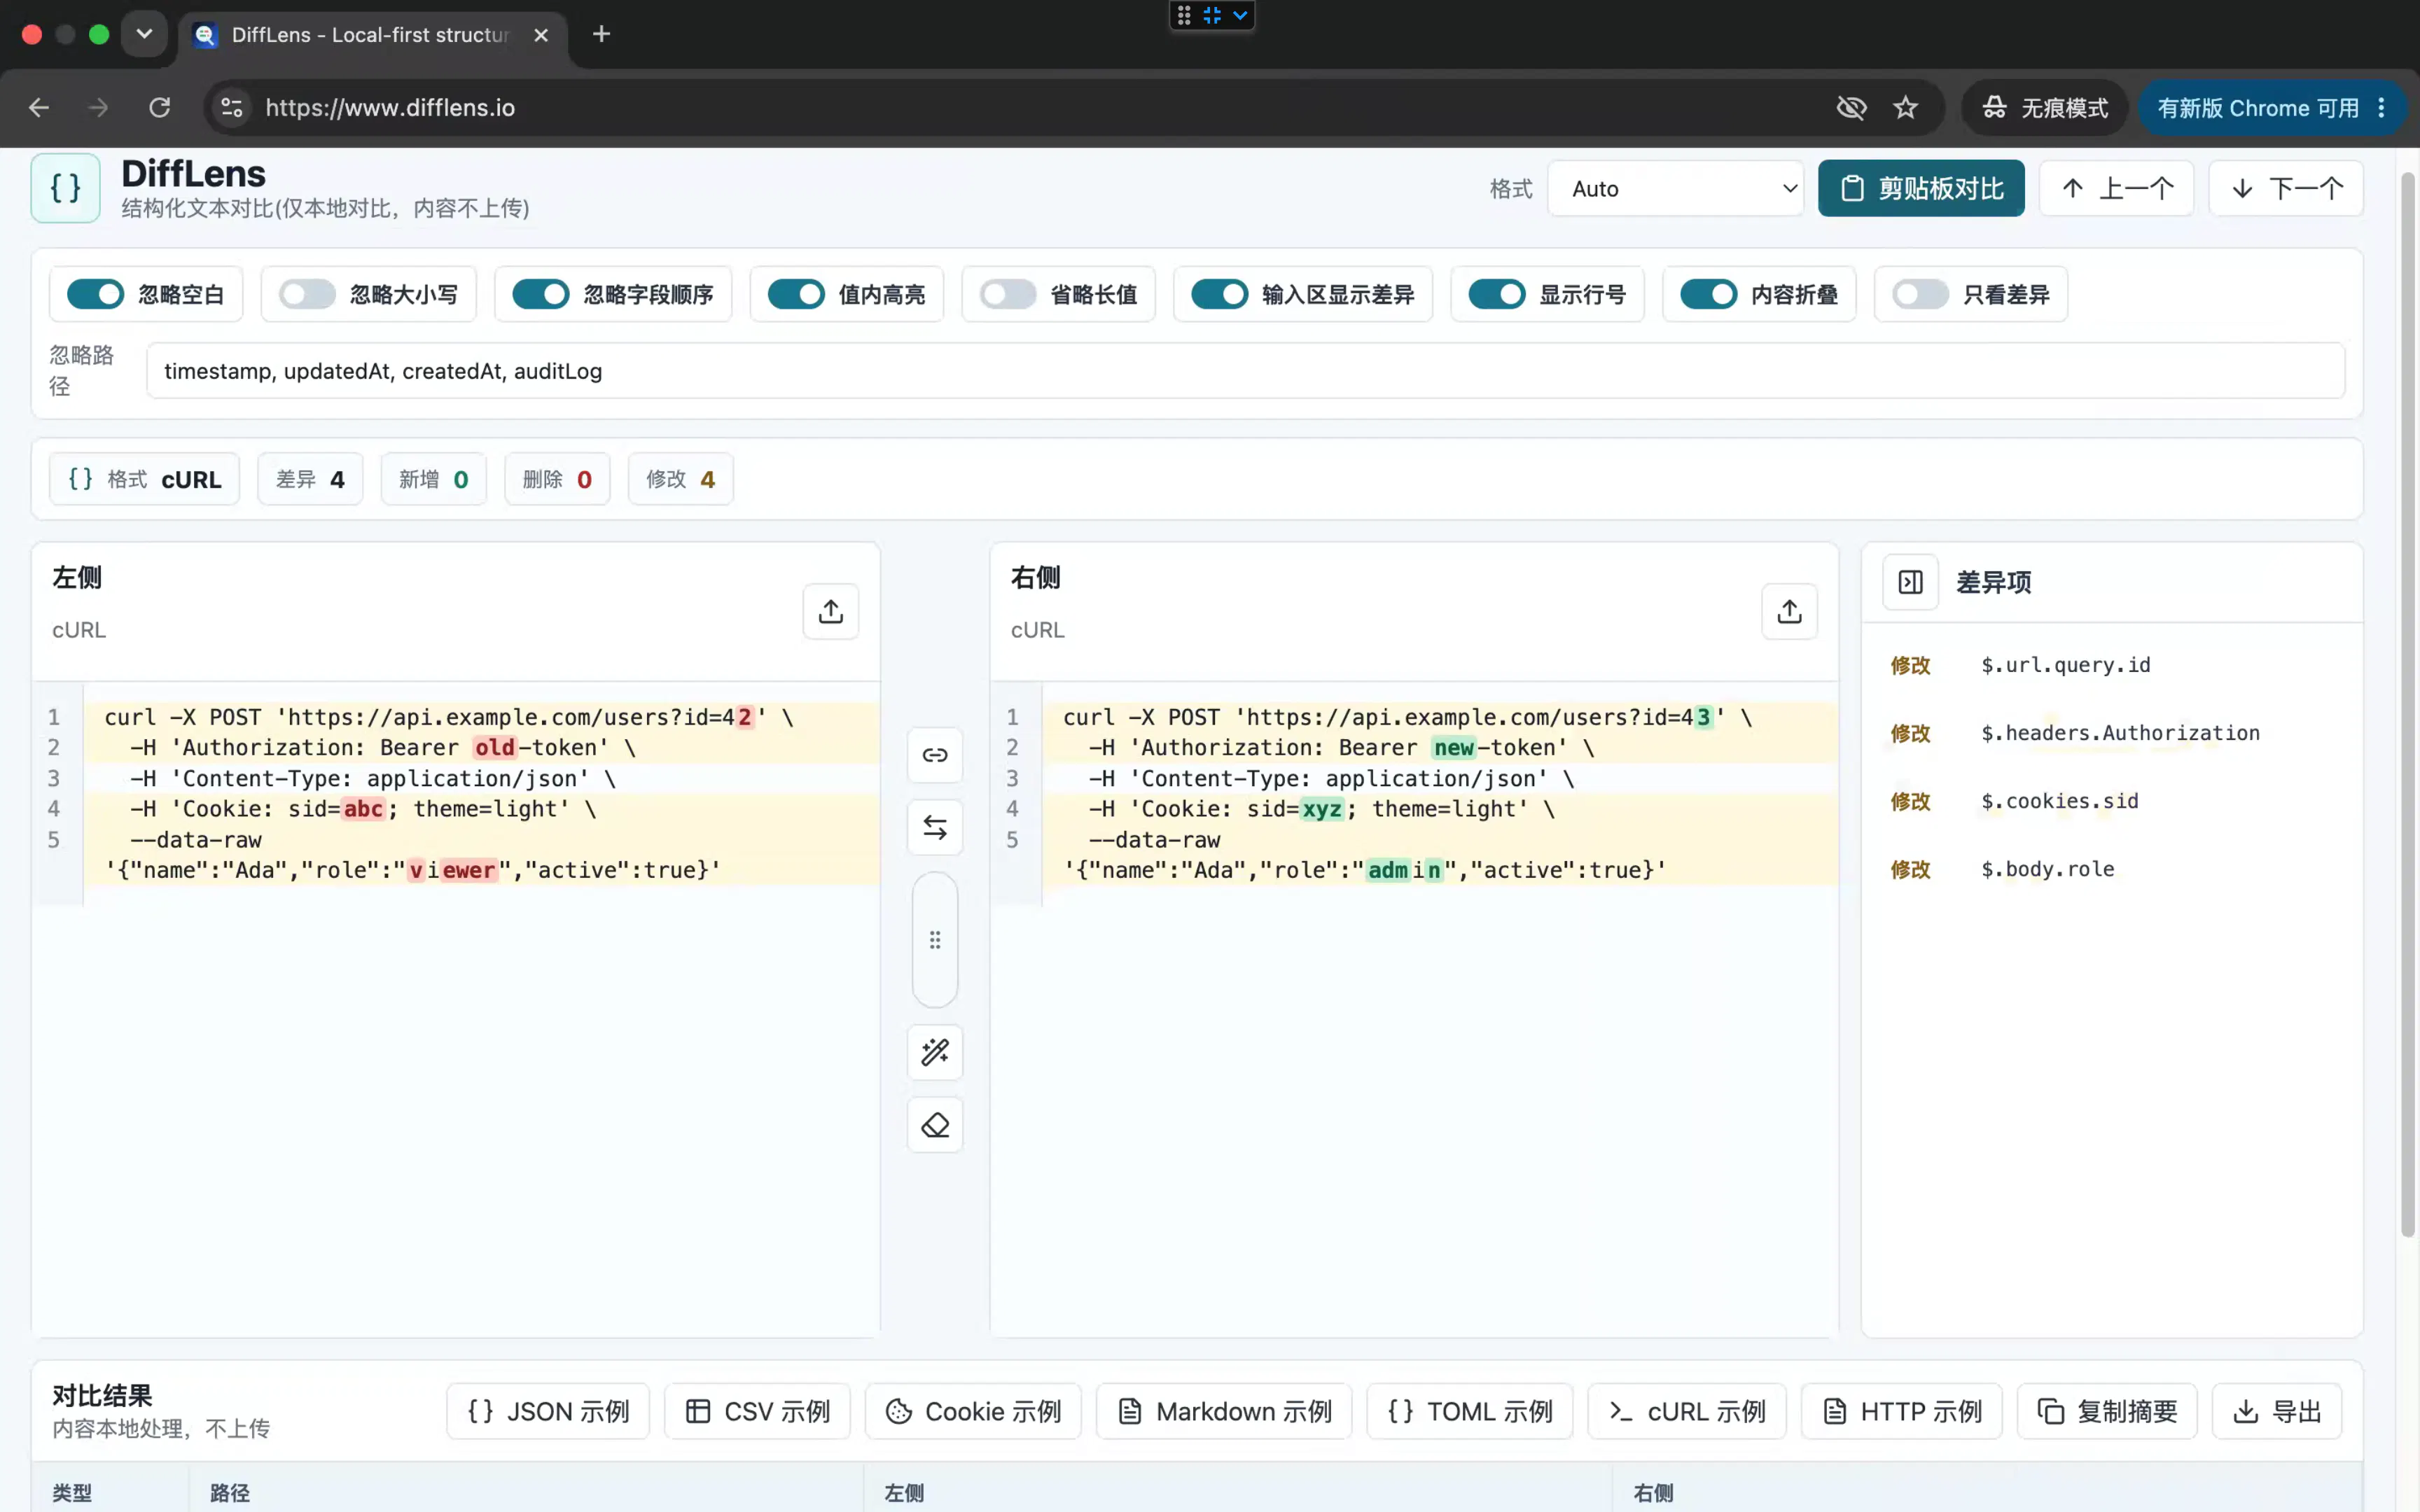Click left editor Cookie sid=abc line
The width and height of the screenshot is (2420, 1512).
pos(481,809)
